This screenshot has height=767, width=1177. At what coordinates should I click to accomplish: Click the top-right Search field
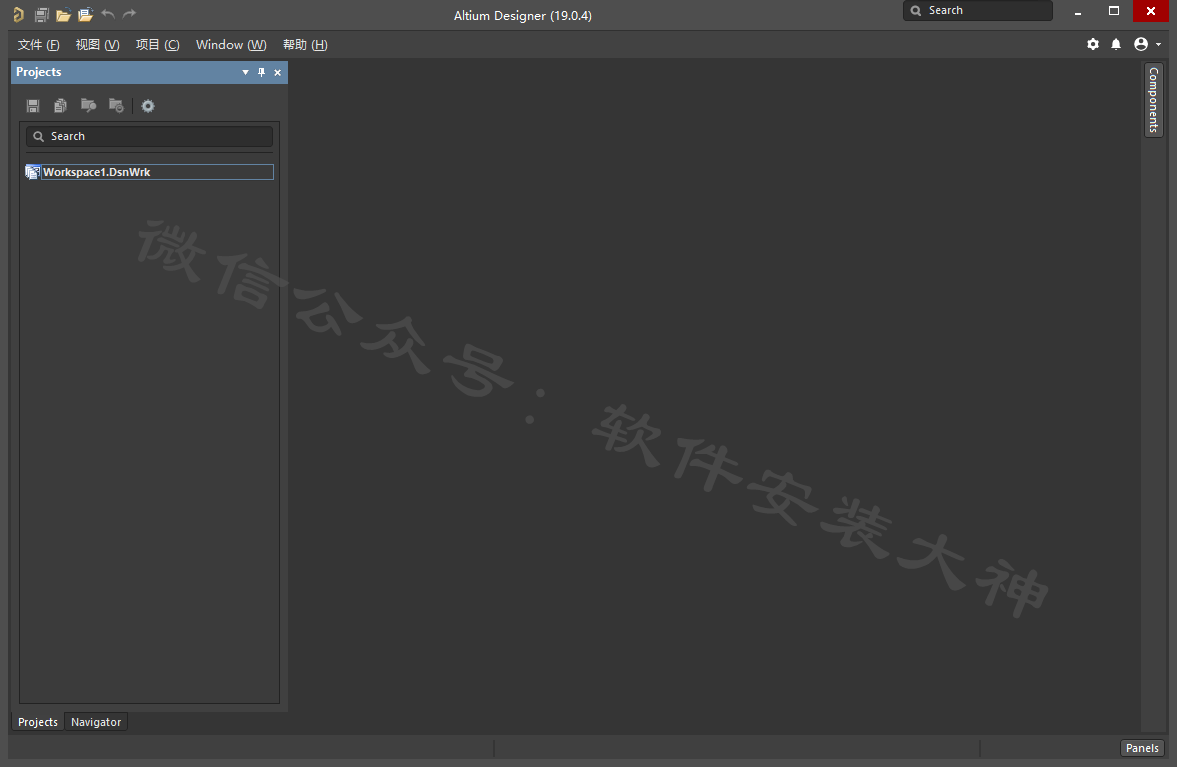[x=977, y=11]
